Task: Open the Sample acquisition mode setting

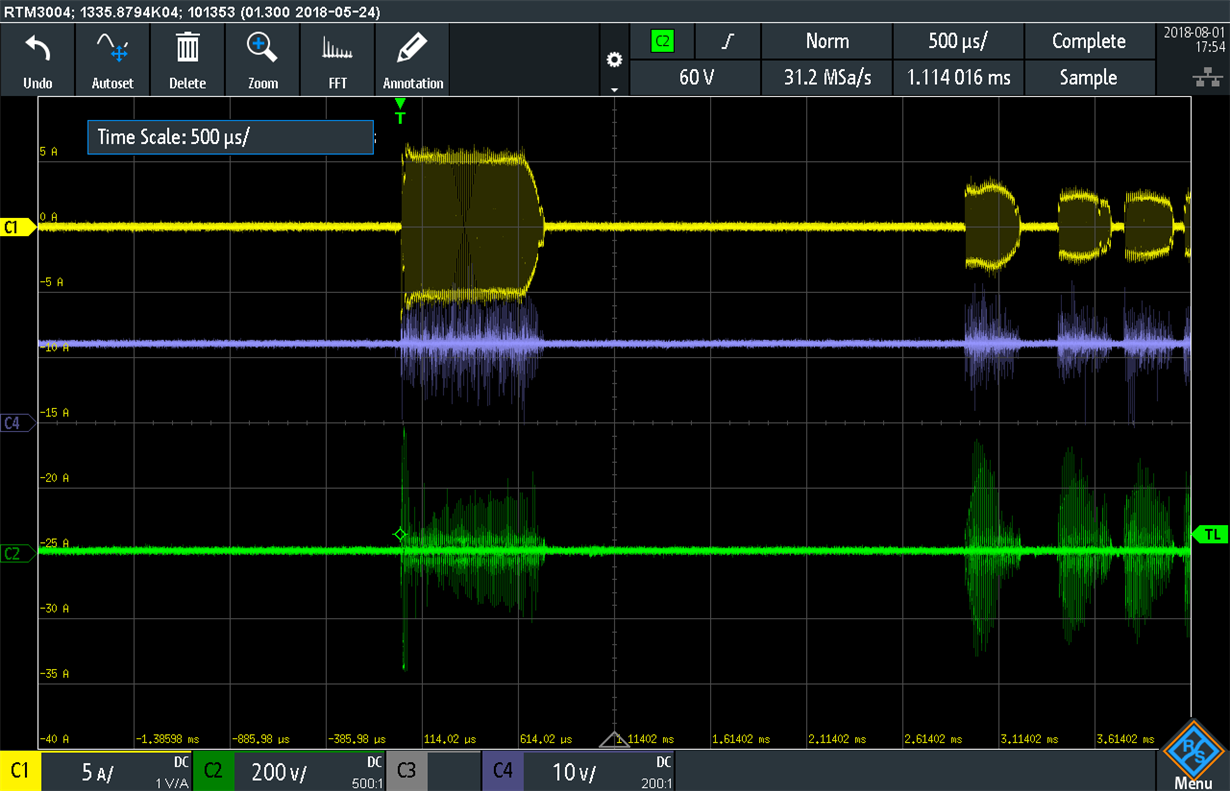Action: click(x=1089, y=78)
